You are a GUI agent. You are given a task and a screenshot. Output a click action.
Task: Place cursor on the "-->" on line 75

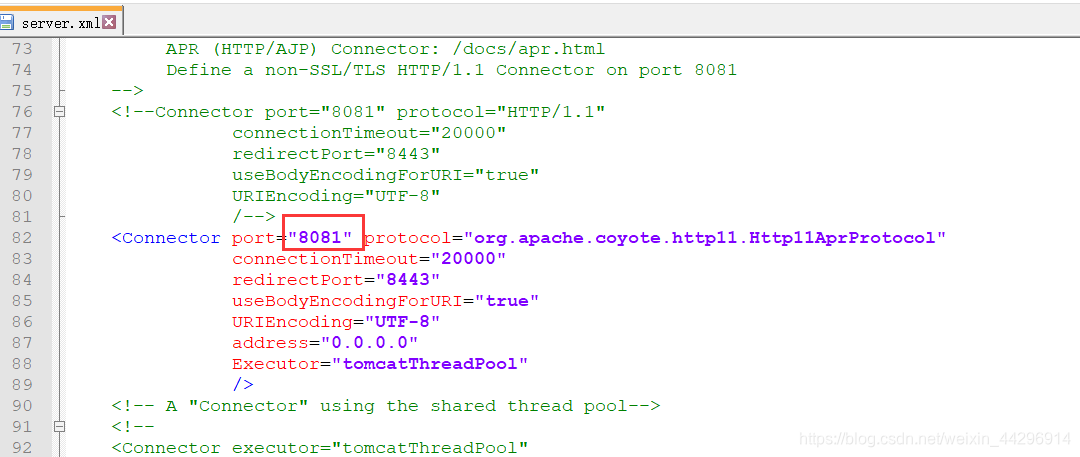[127, 91]
